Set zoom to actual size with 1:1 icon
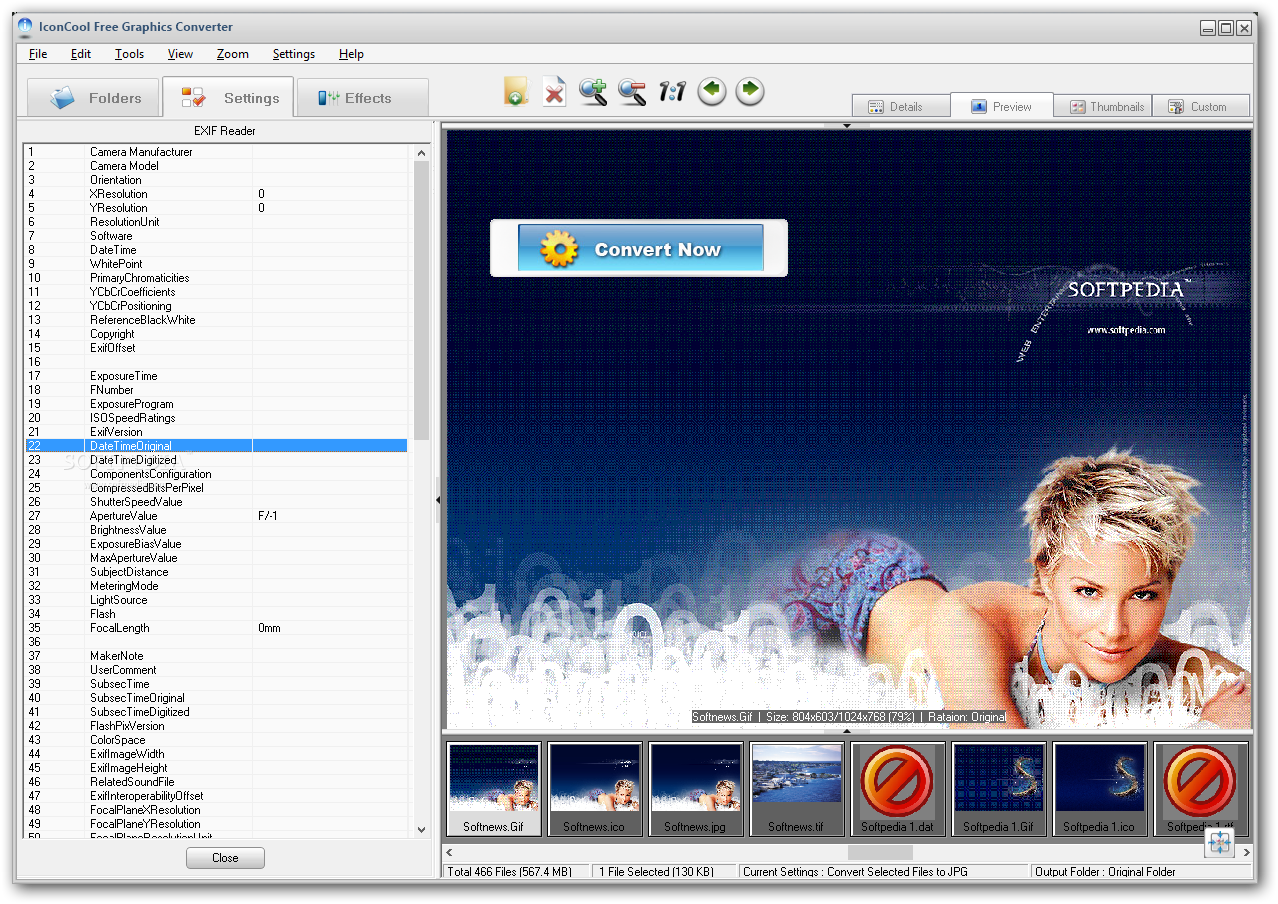 coord(672,92)
